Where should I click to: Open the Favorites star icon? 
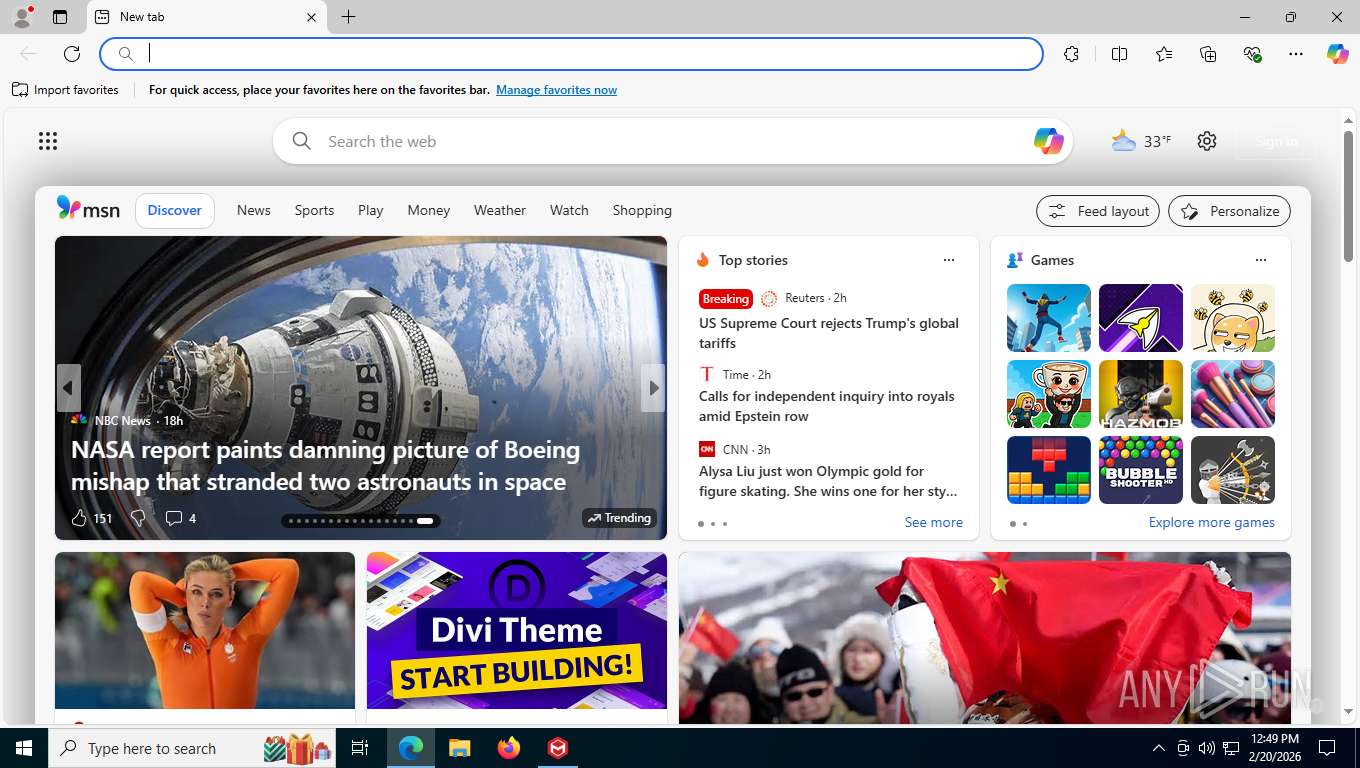pos(1164,54)
